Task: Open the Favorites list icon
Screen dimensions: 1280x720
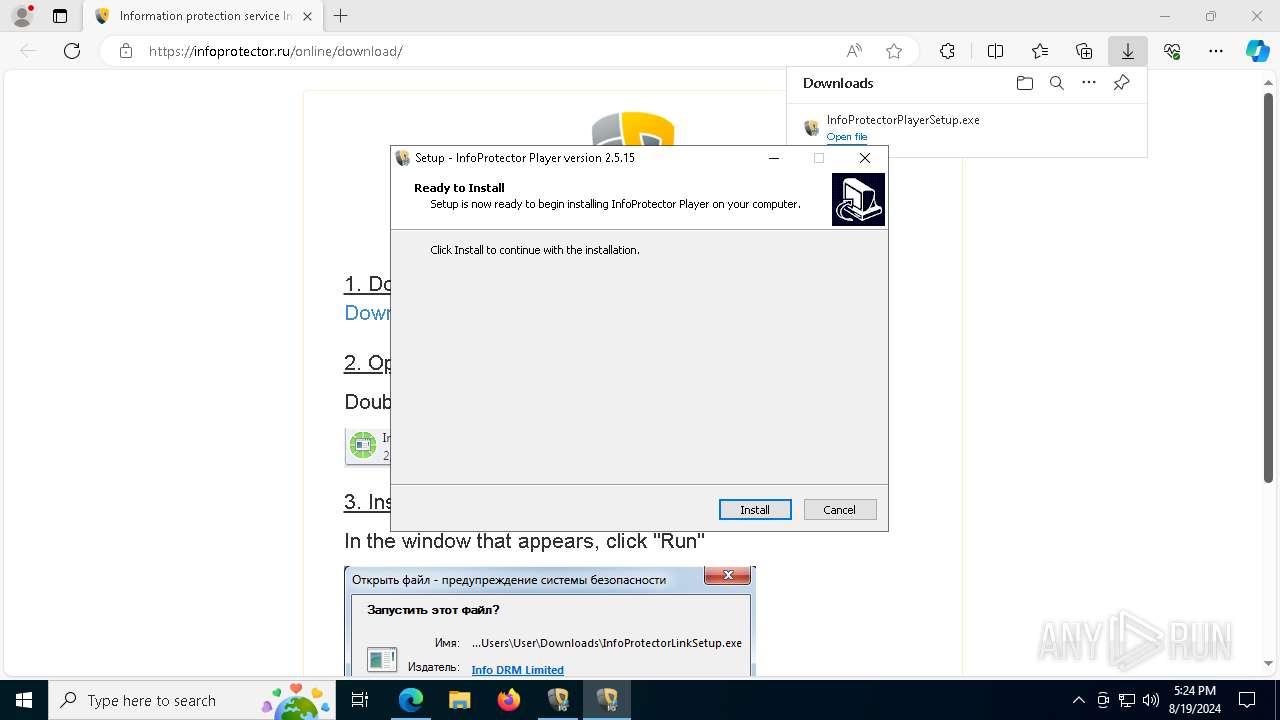Action: pos(1040,51)
